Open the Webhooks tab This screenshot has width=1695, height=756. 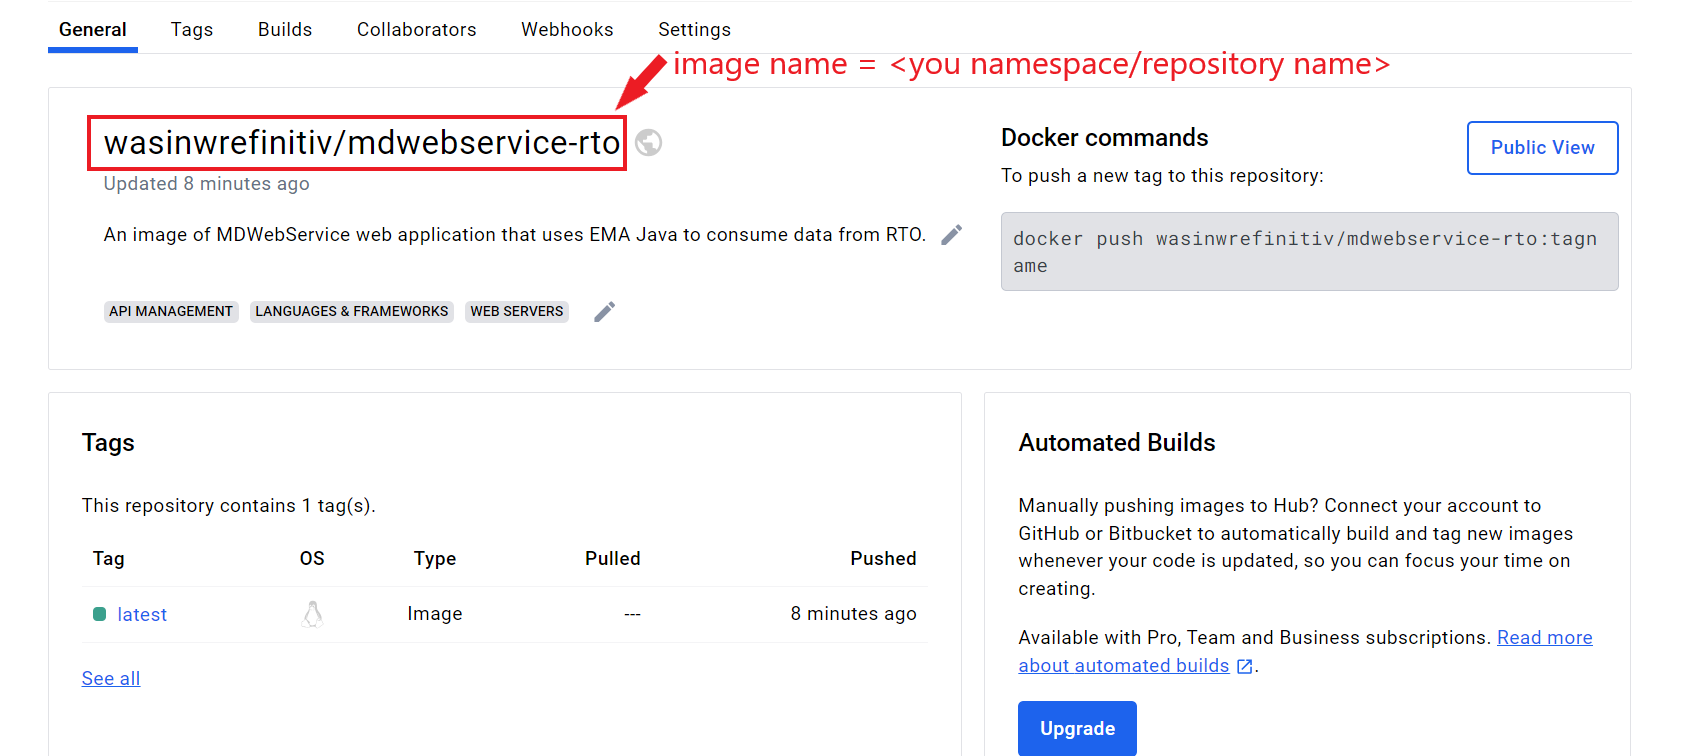pos(567,29)
